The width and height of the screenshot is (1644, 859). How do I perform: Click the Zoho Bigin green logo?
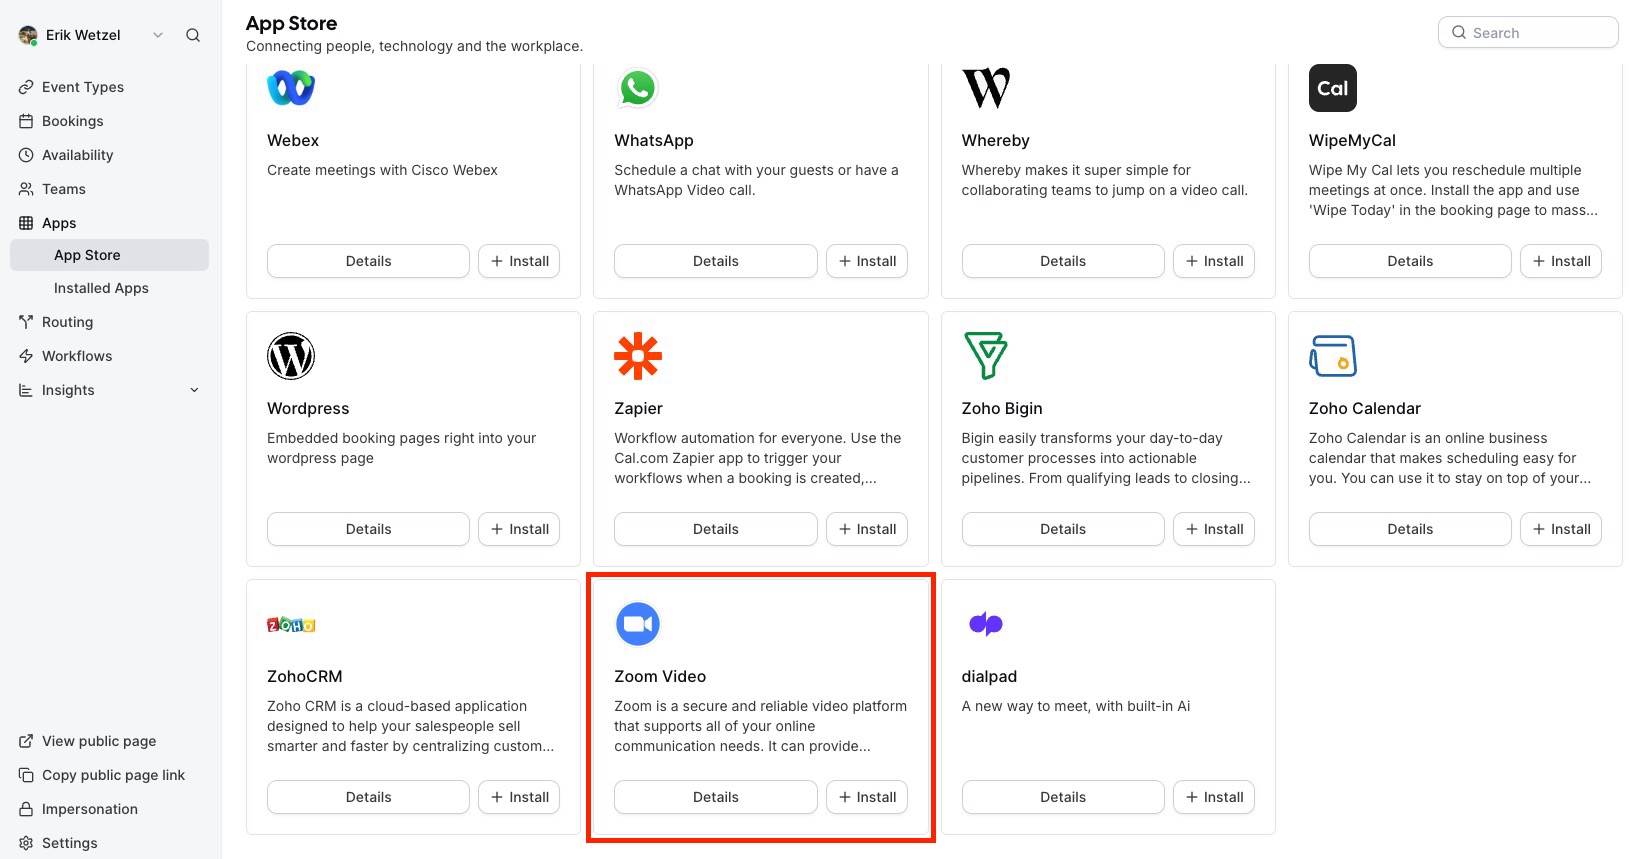pos(986,356)
